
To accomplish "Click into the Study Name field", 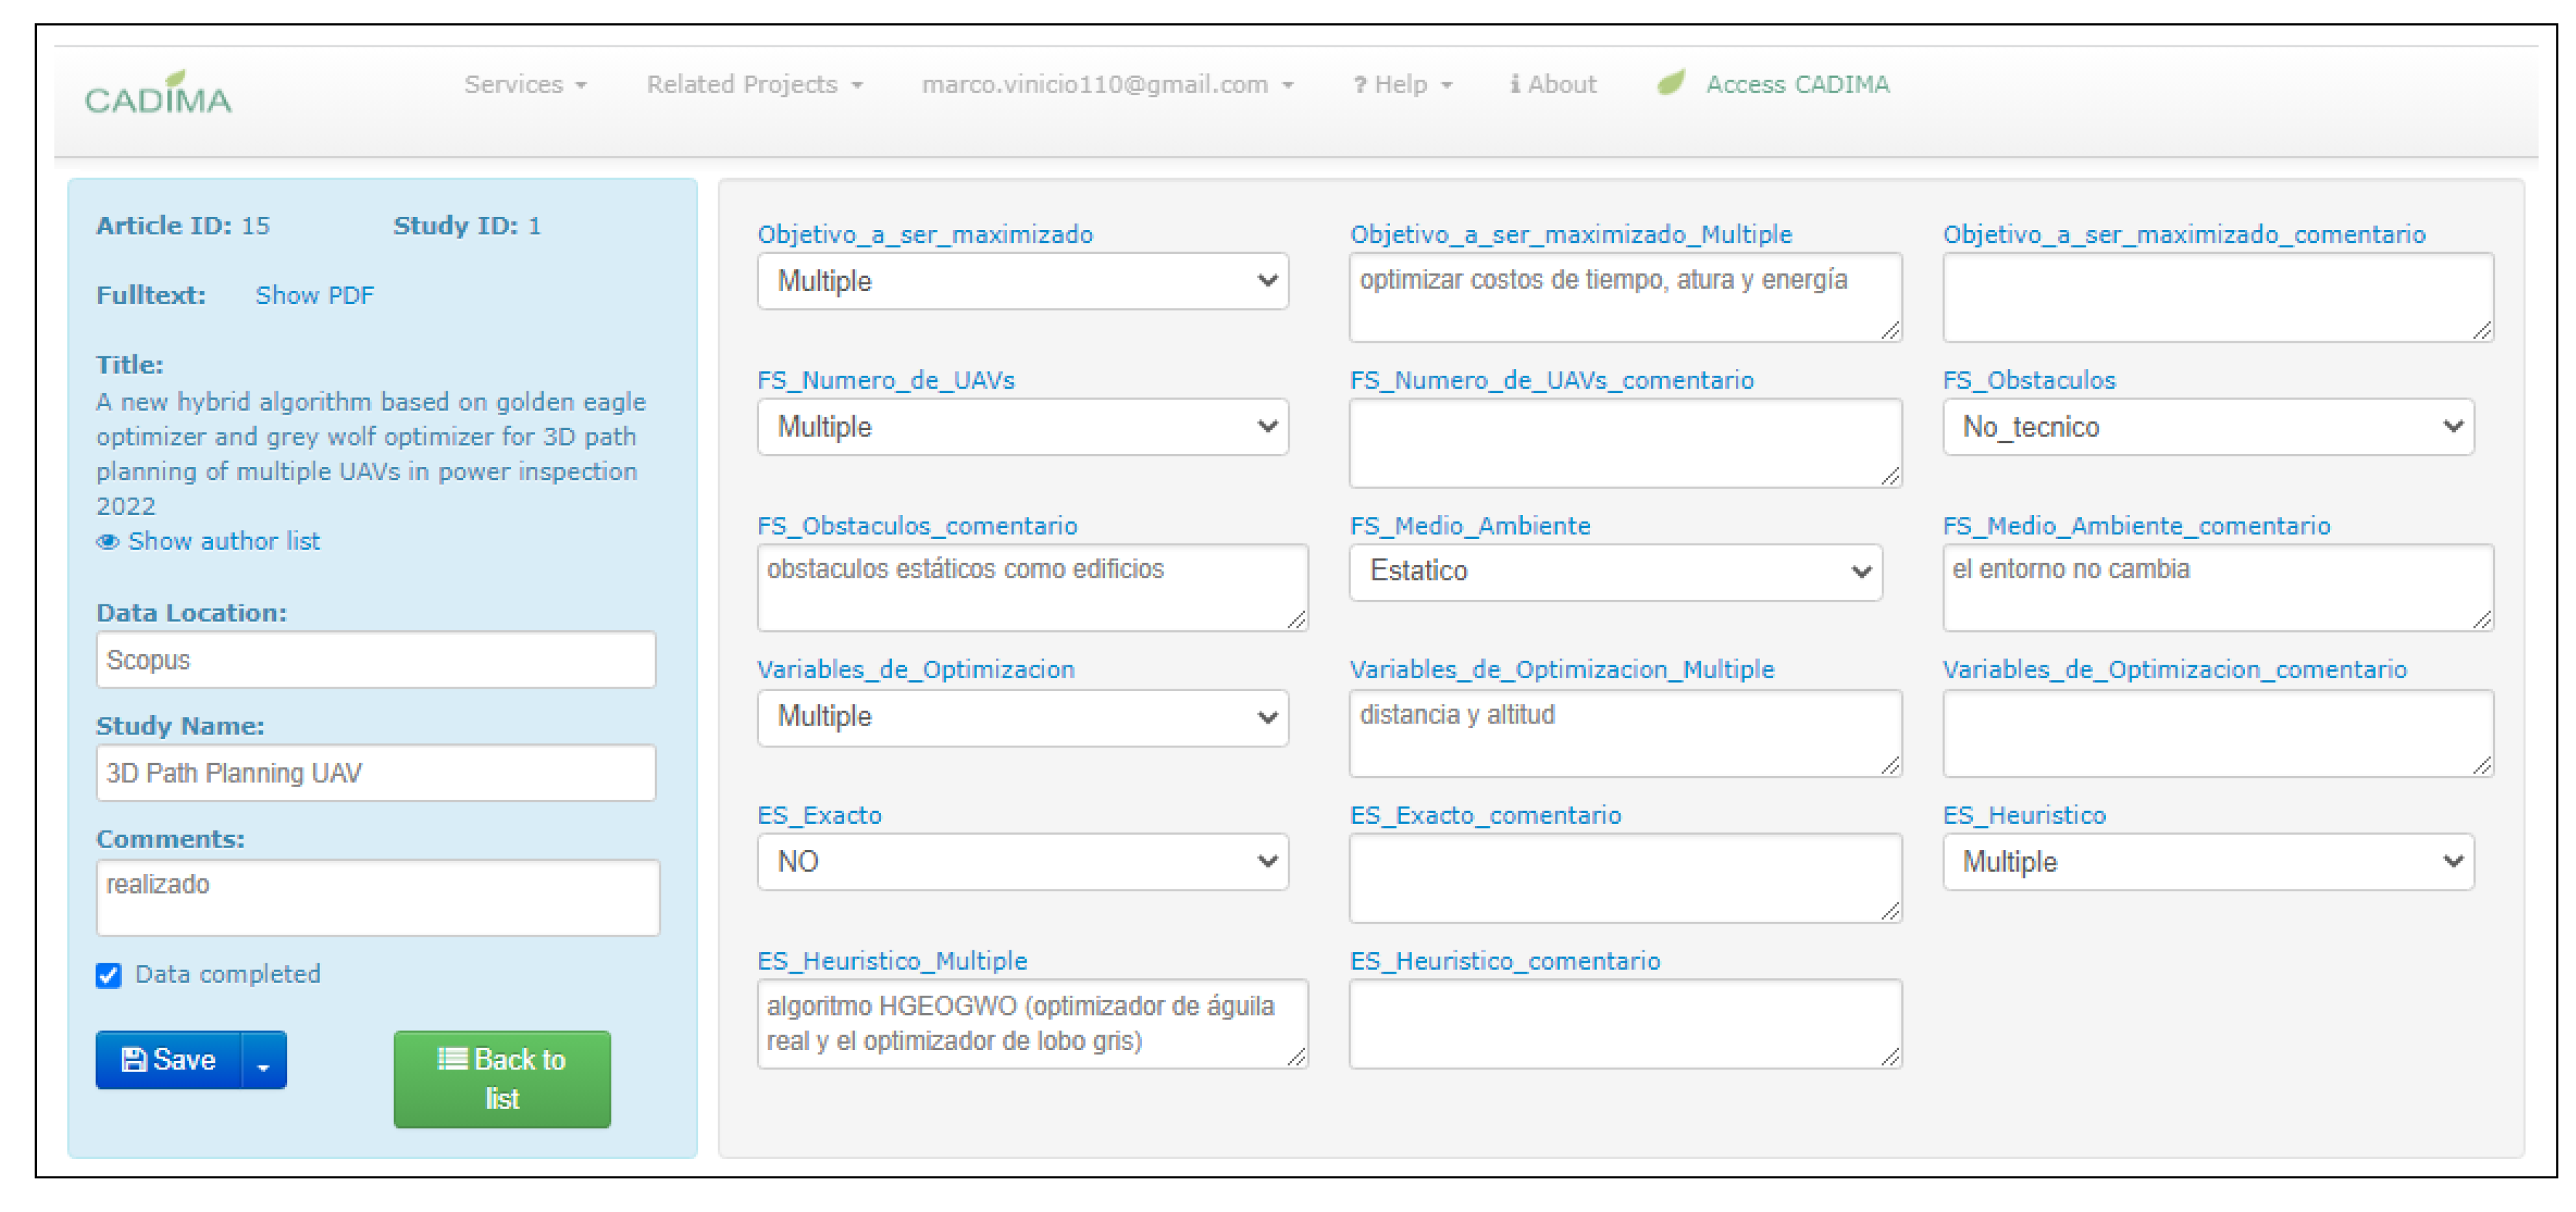I will [375, 774].
